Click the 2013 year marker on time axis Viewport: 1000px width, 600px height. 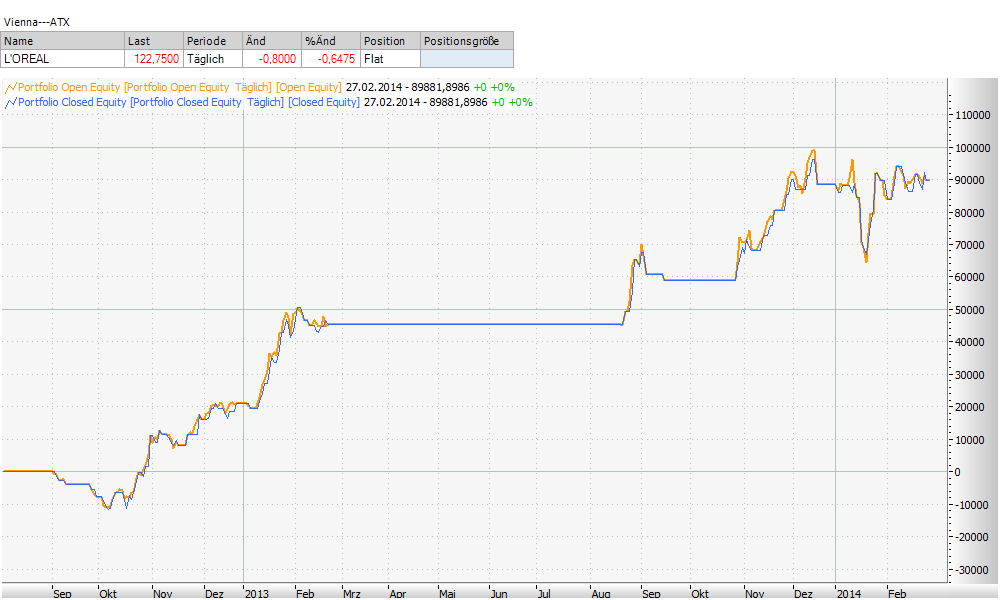257,594
